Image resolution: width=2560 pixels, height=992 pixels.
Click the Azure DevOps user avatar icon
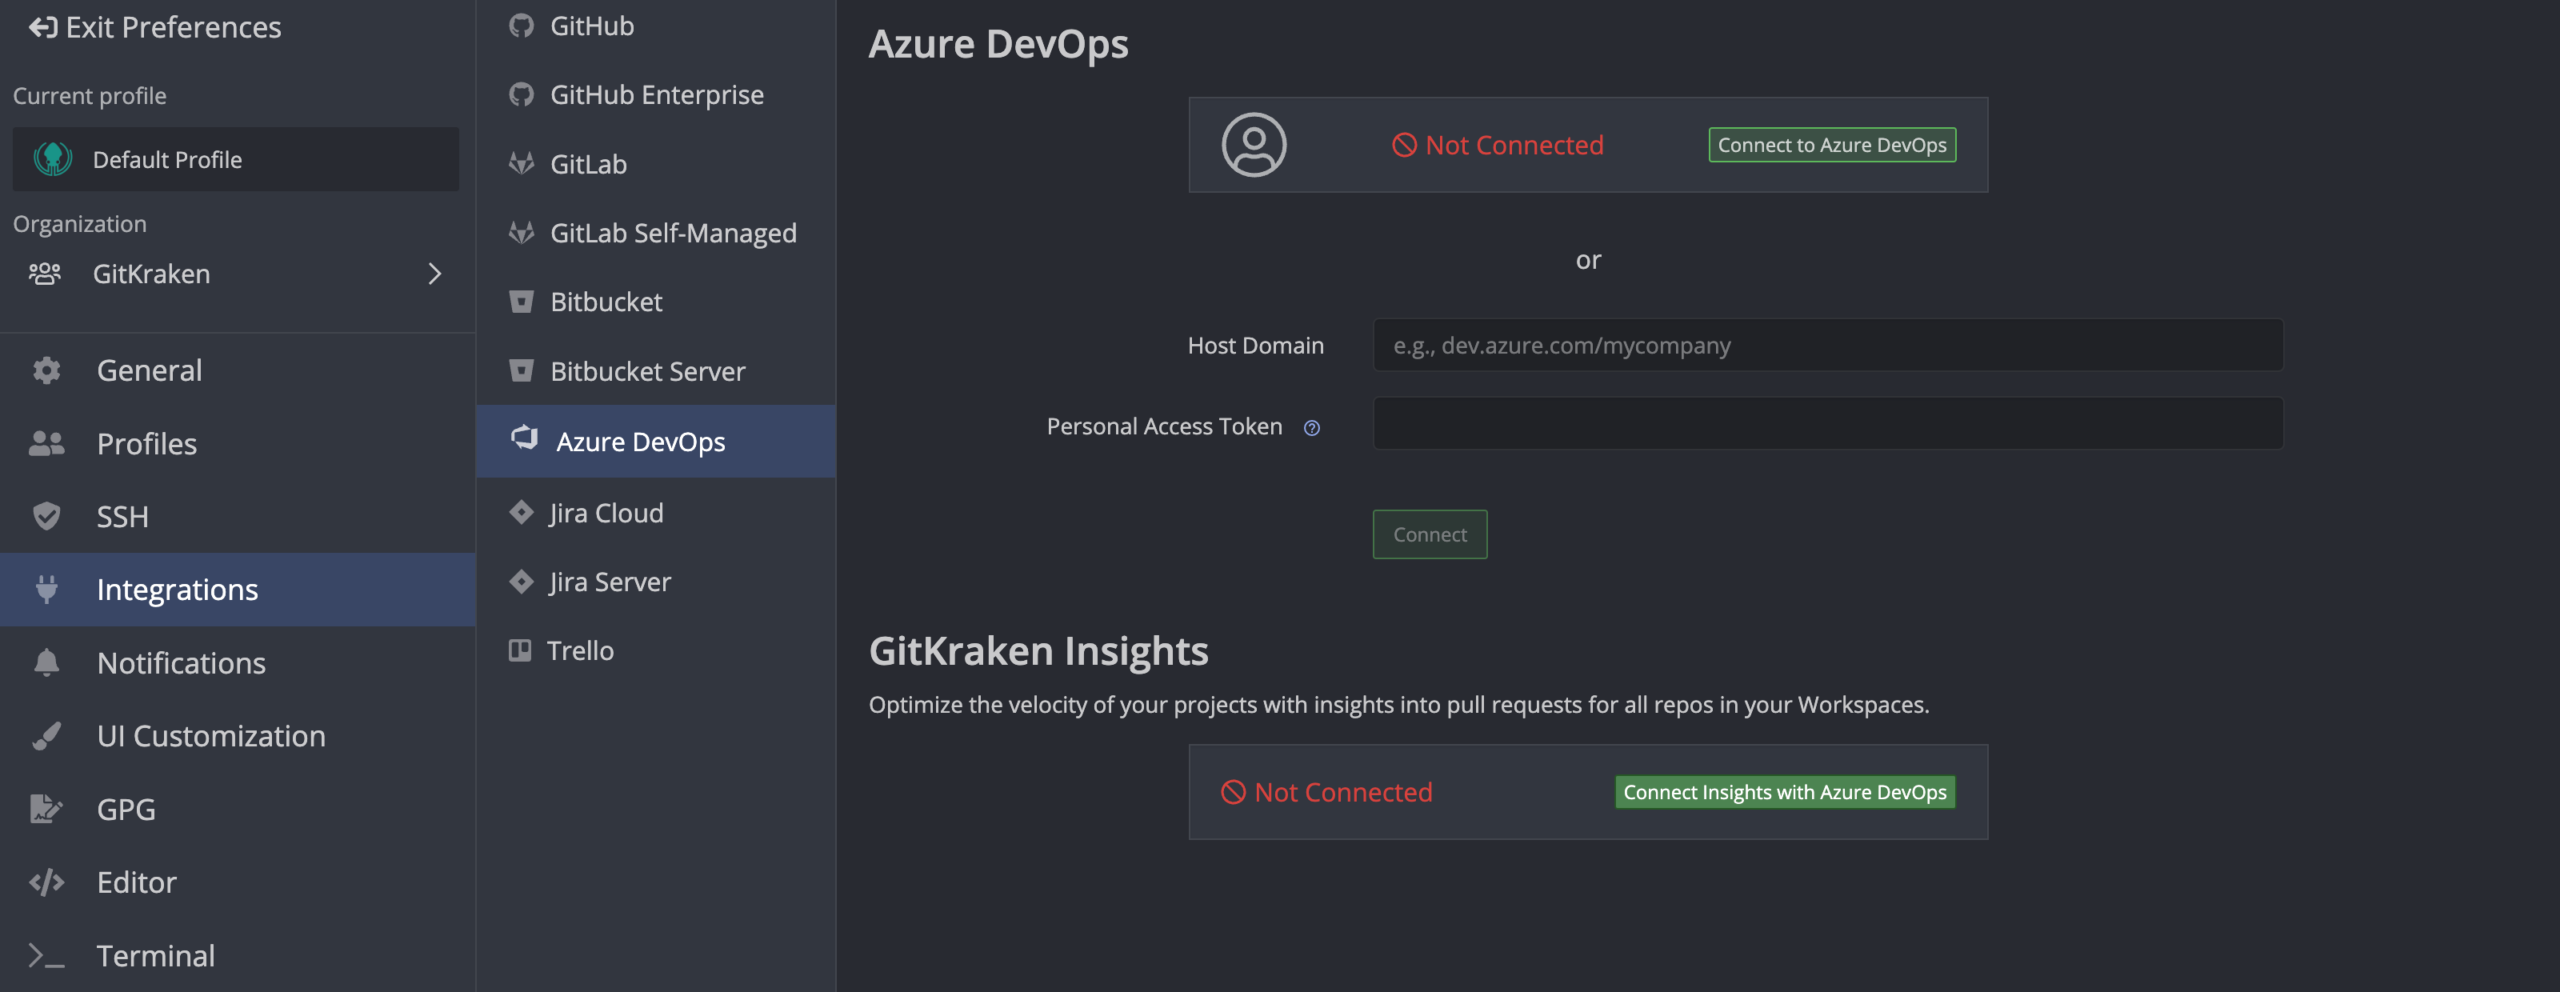[1253, 145]
